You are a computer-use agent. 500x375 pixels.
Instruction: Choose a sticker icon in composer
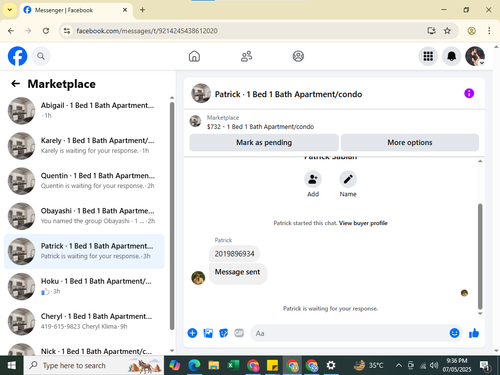(223, 333)
